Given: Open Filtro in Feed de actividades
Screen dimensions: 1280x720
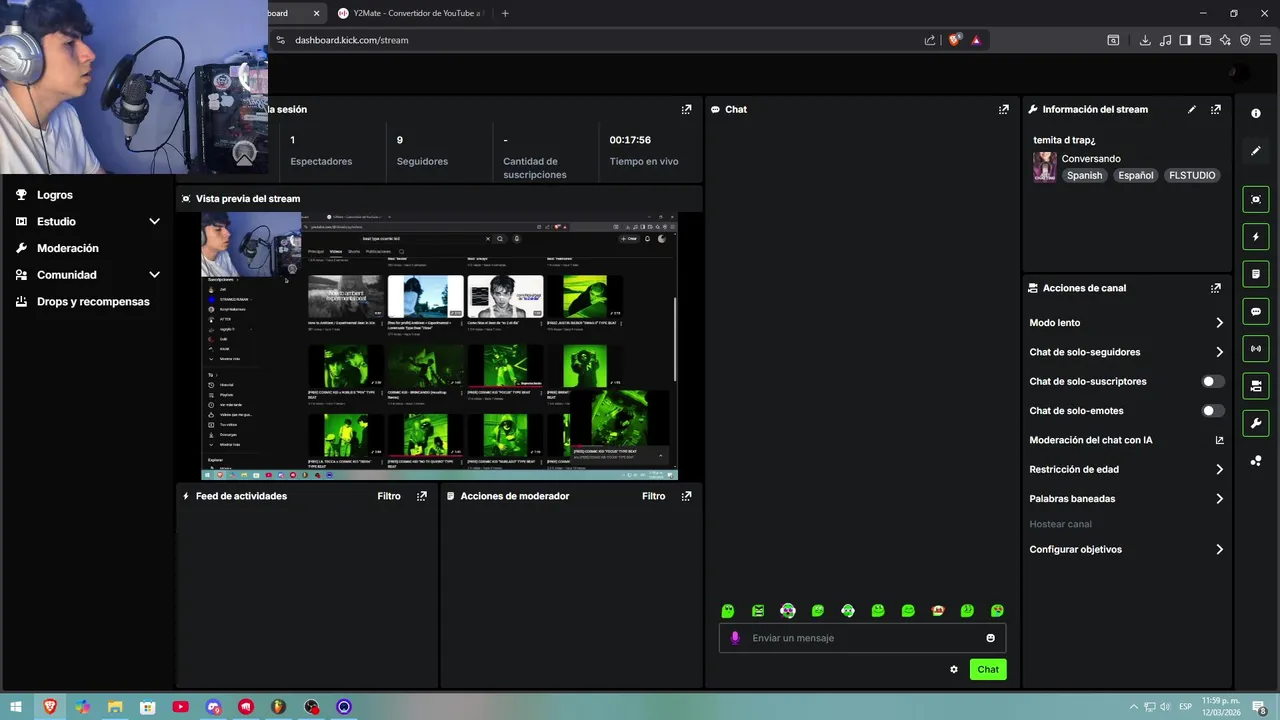Looking at the screenshot, I should pos(389,496).
